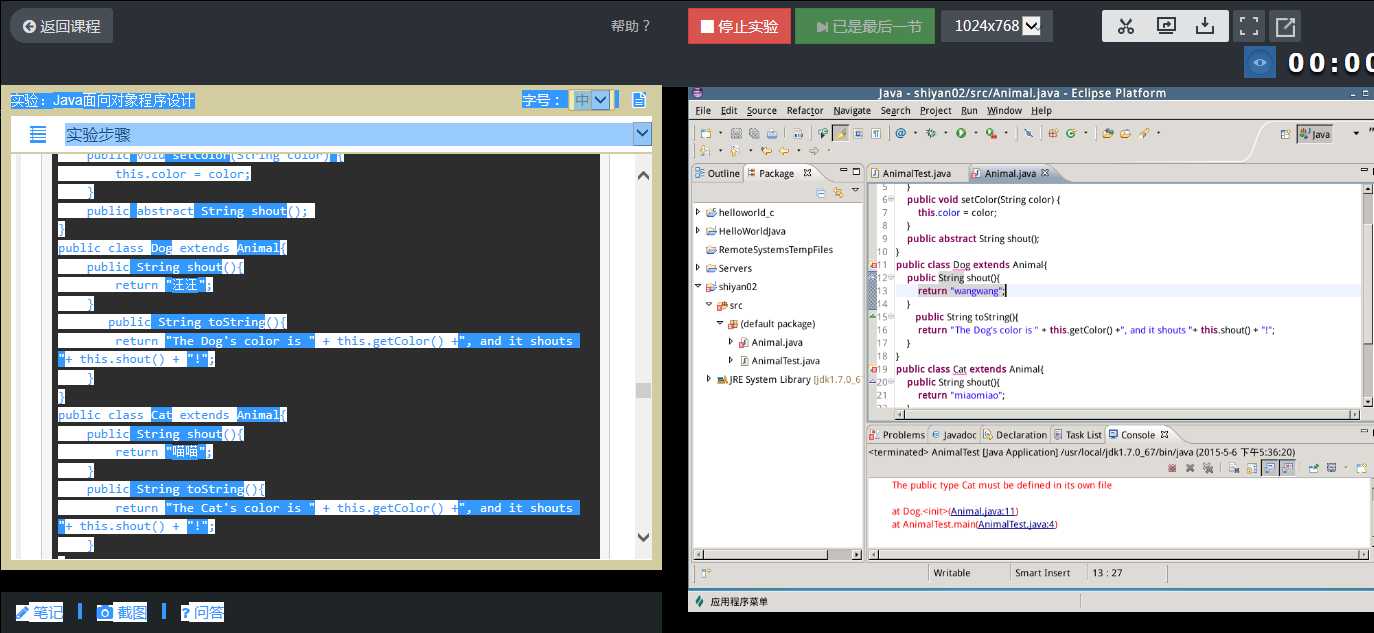The image size is (1374, 633).
Task: Expand JRE System Library node
Action: point(709,379)
